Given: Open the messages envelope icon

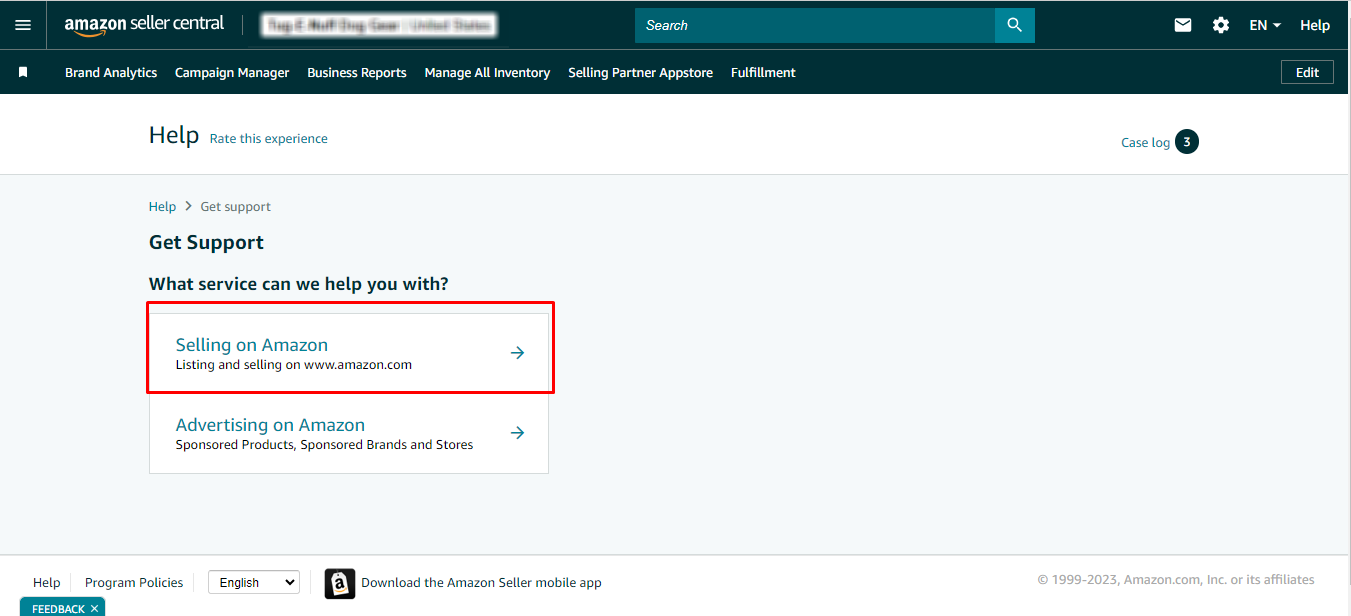Looking at the screenshot, I should pos(1183,25).
